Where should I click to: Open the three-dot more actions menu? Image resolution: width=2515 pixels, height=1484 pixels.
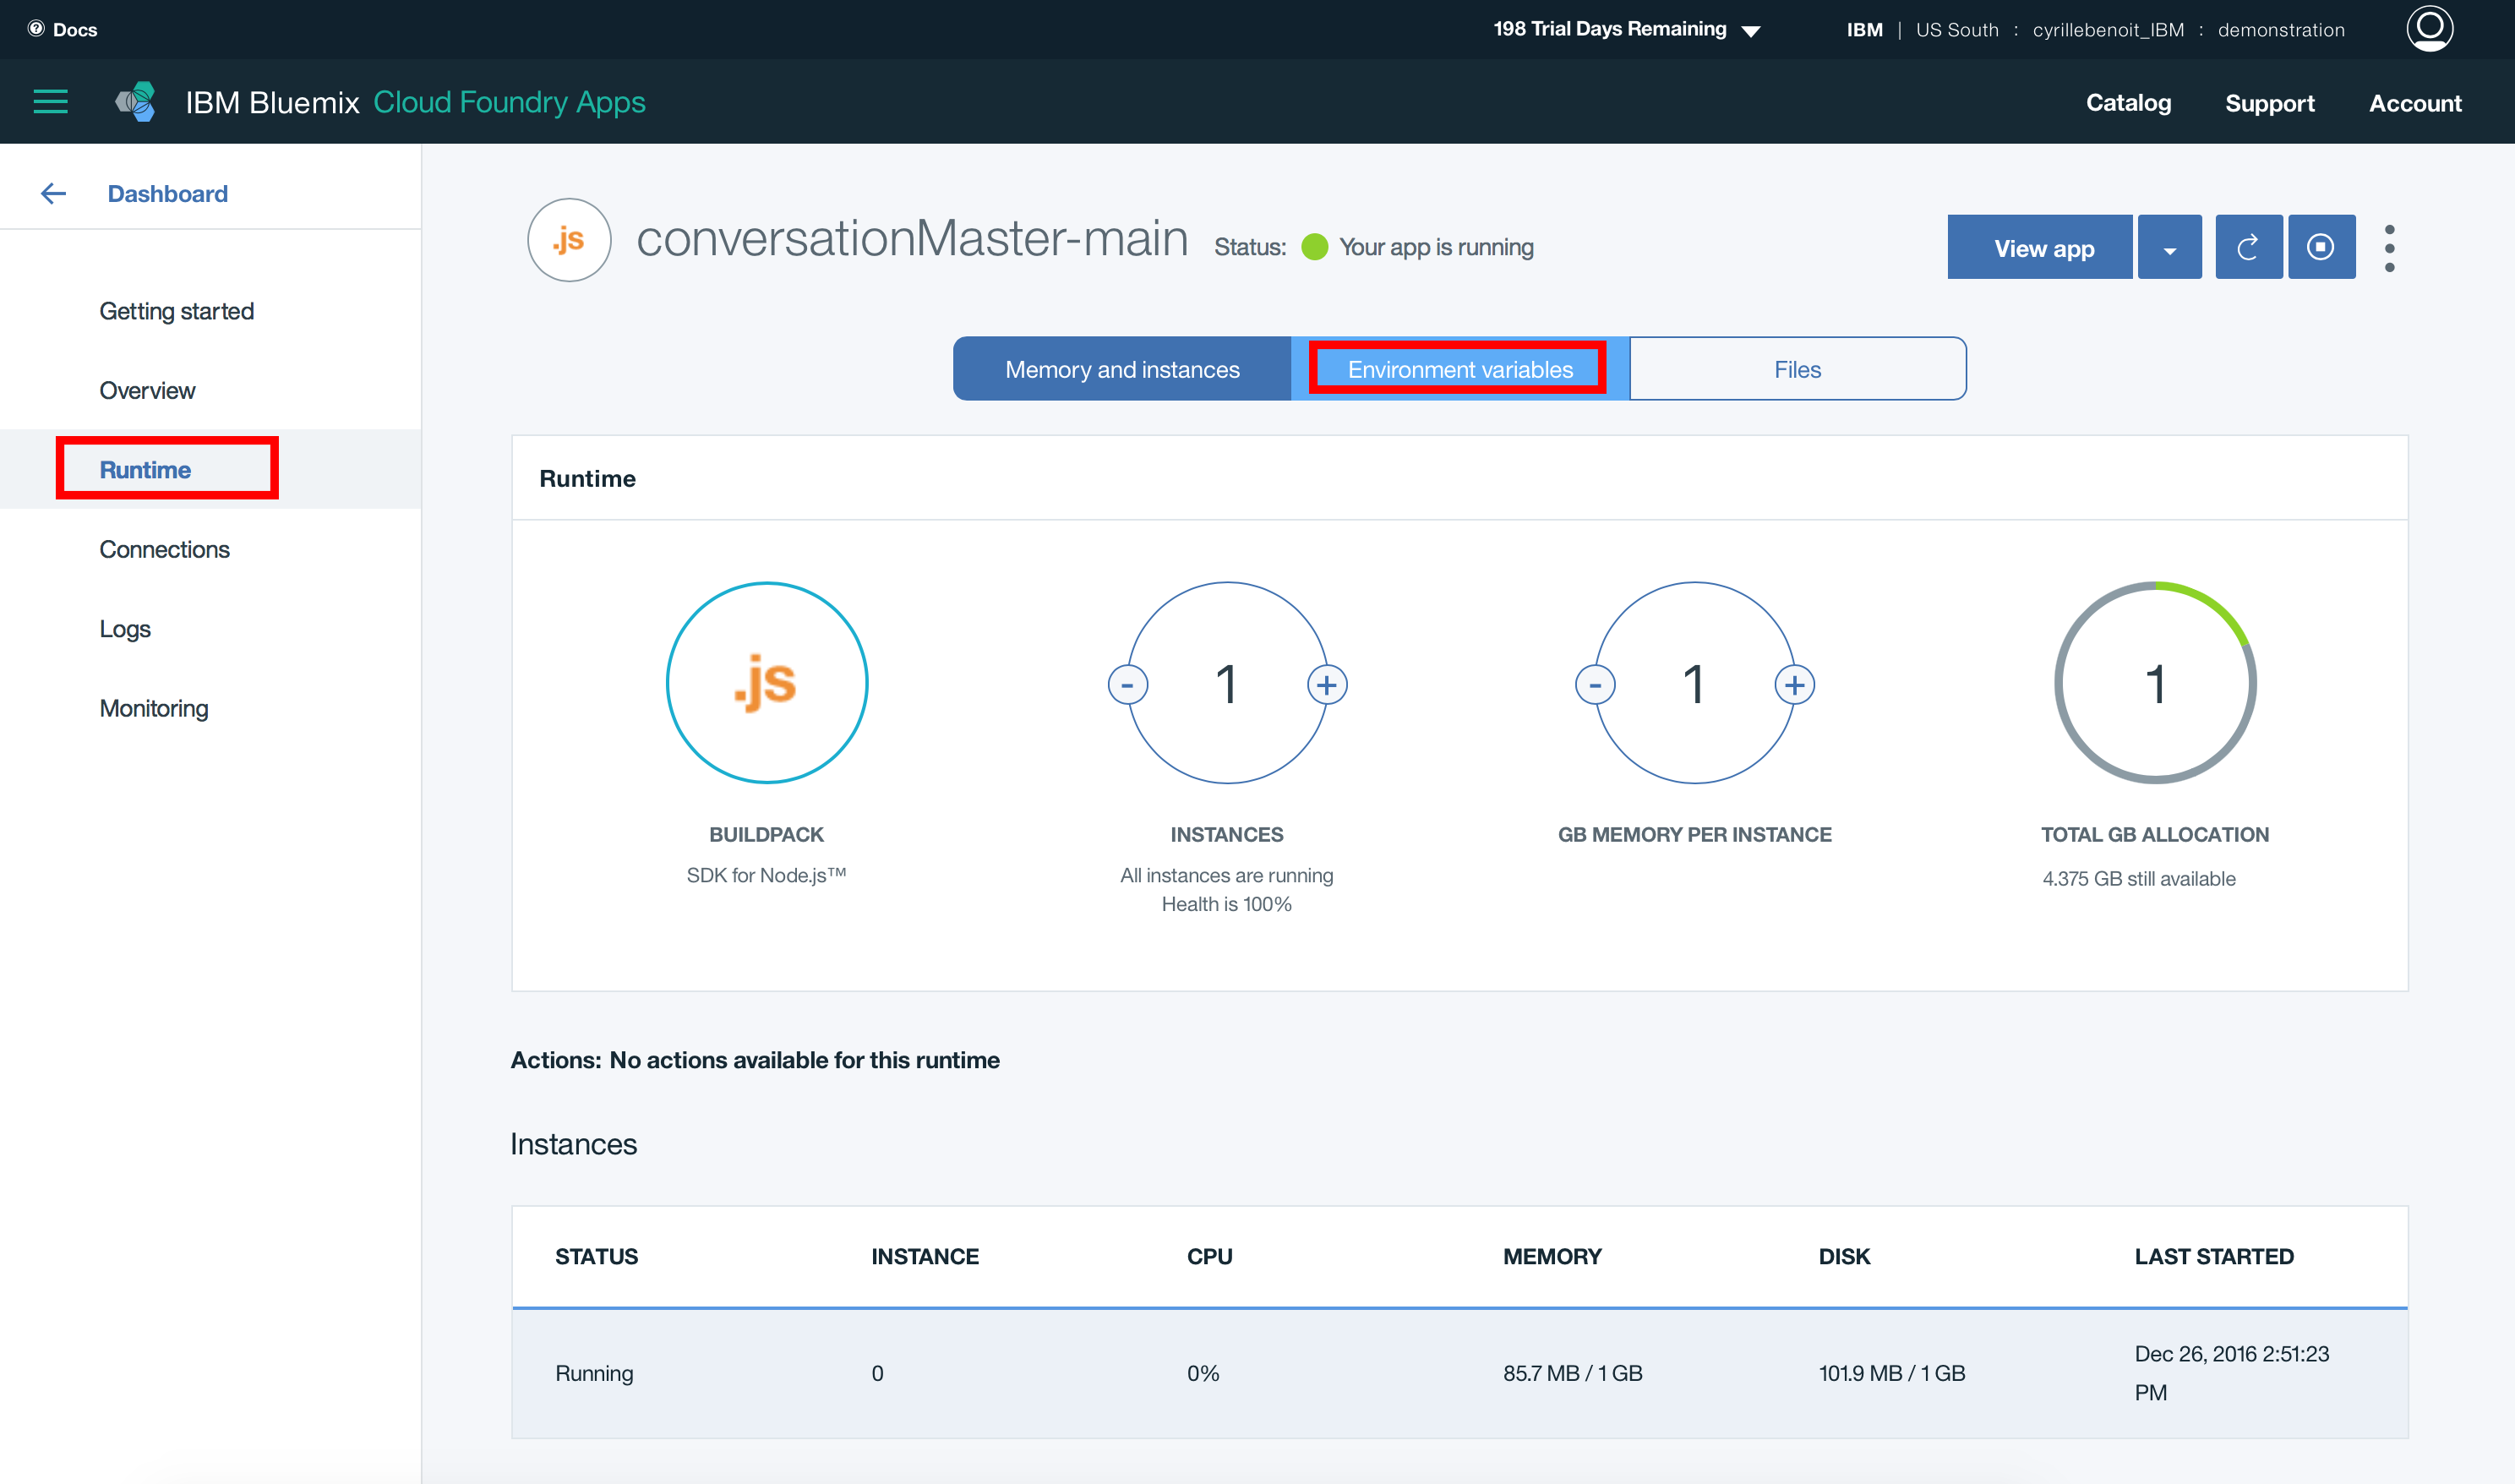2389,248
